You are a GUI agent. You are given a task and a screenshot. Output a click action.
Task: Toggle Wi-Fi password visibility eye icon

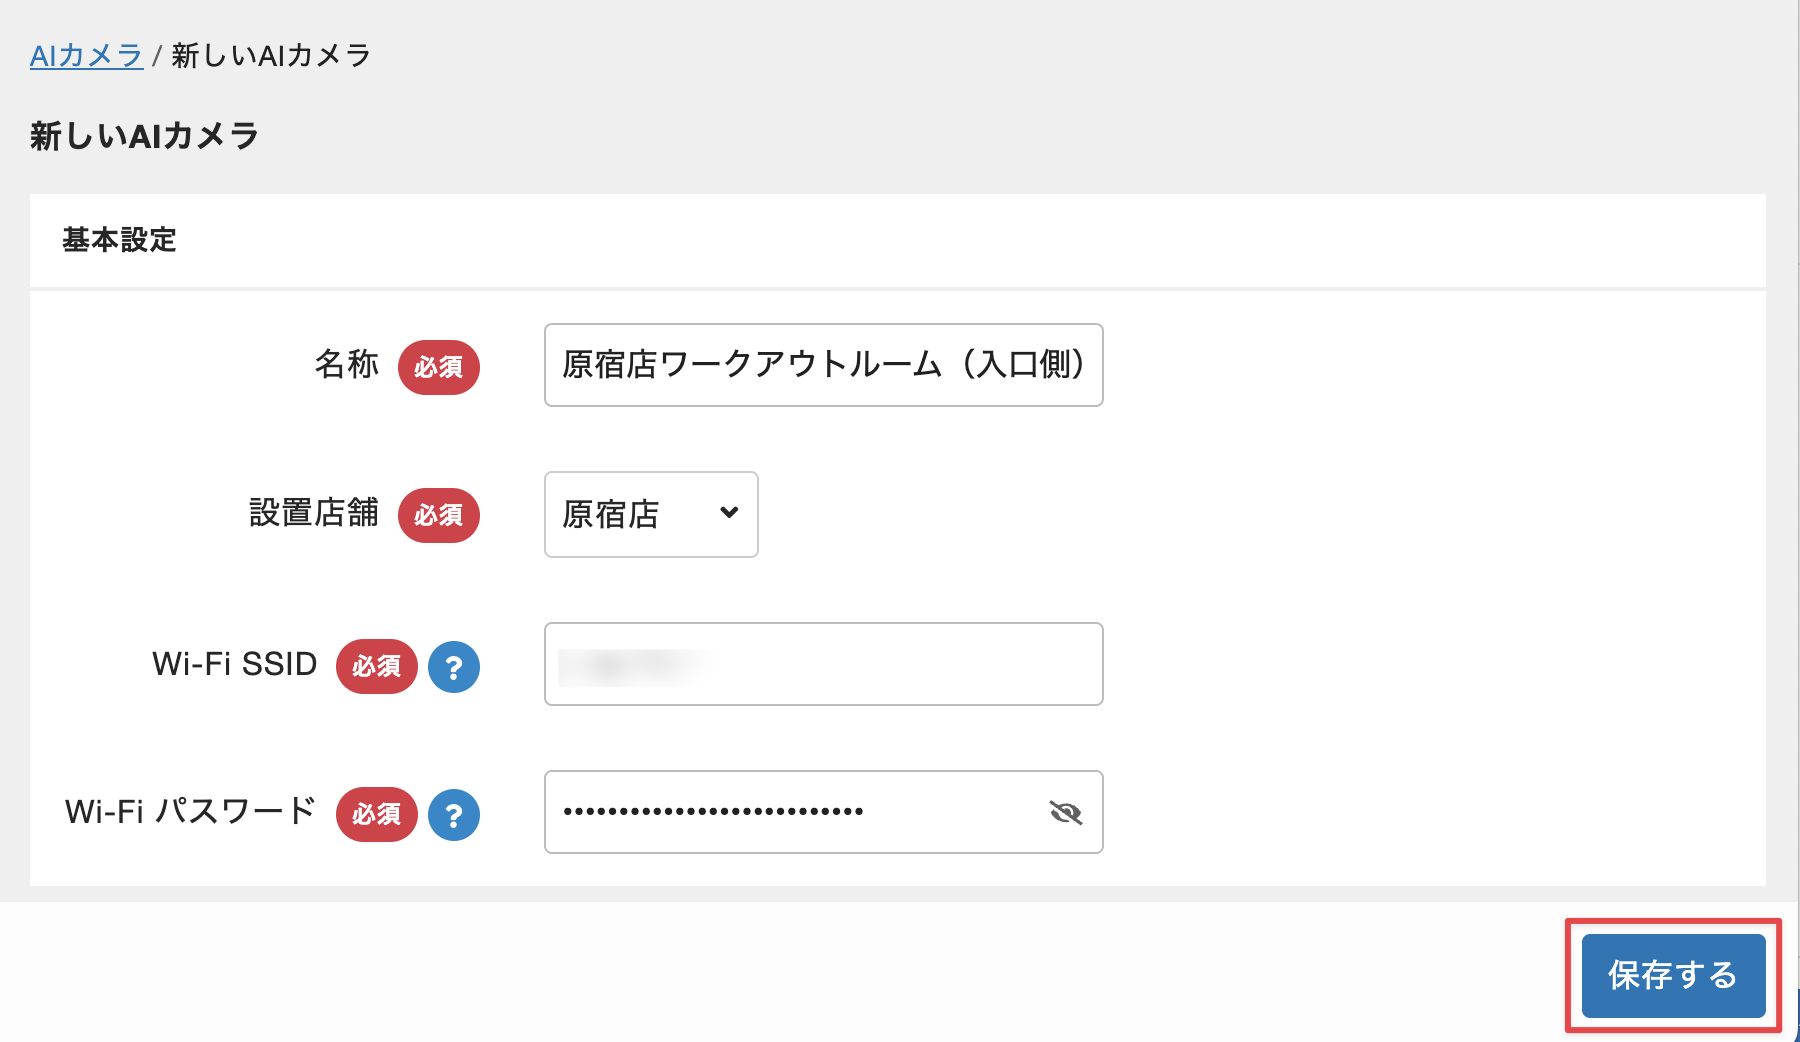point(1066,812)
